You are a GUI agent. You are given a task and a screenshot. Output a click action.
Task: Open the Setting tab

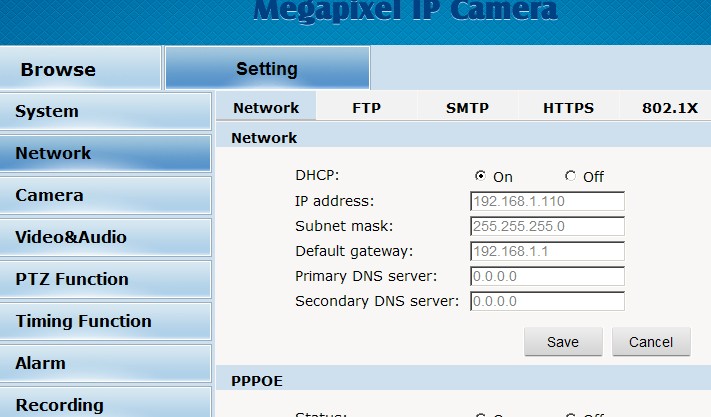click(x=266, y=69)
